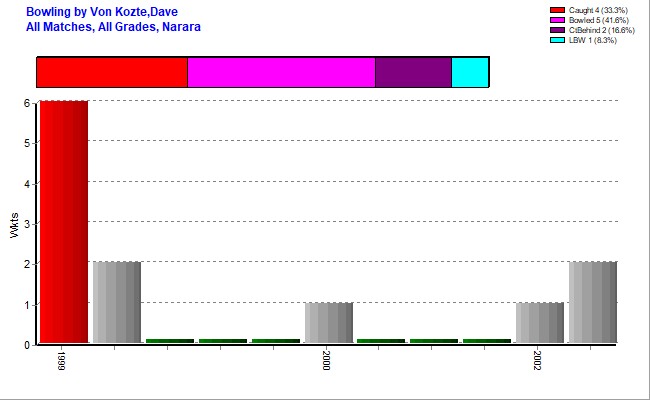Image resolution: width=650 pixels, height=400 pixels.
Task: Click the magenta Bowled legend swatch
Action: (557, 20)
